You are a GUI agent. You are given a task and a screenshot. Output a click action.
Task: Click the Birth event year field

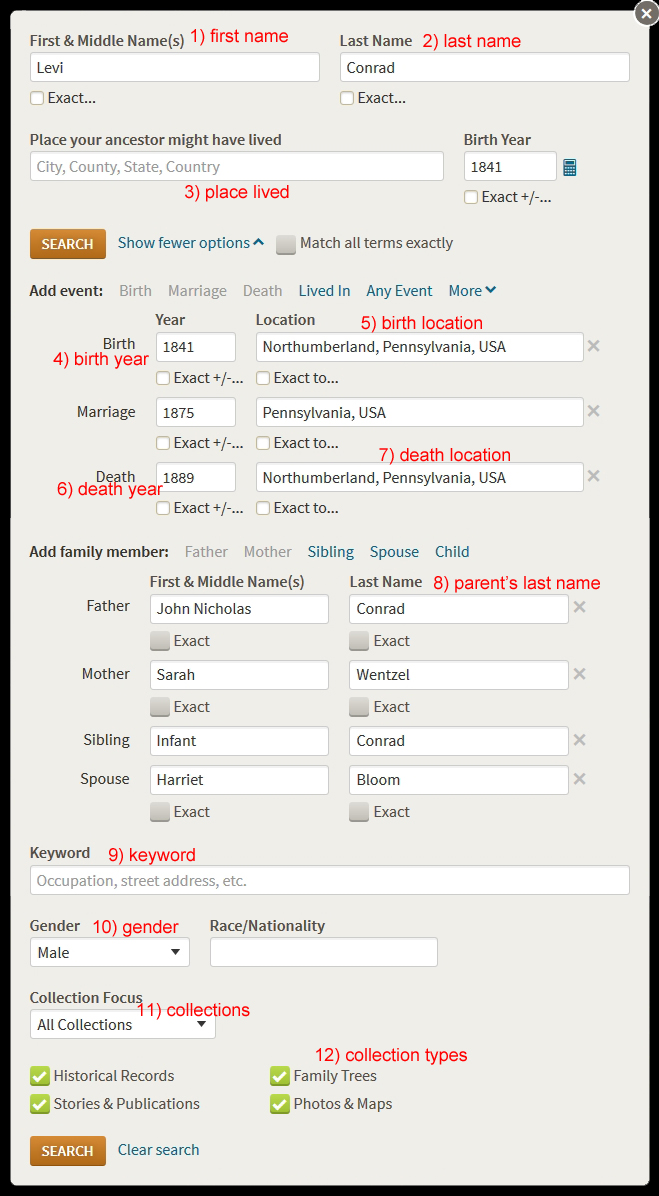tap(196, 347)
